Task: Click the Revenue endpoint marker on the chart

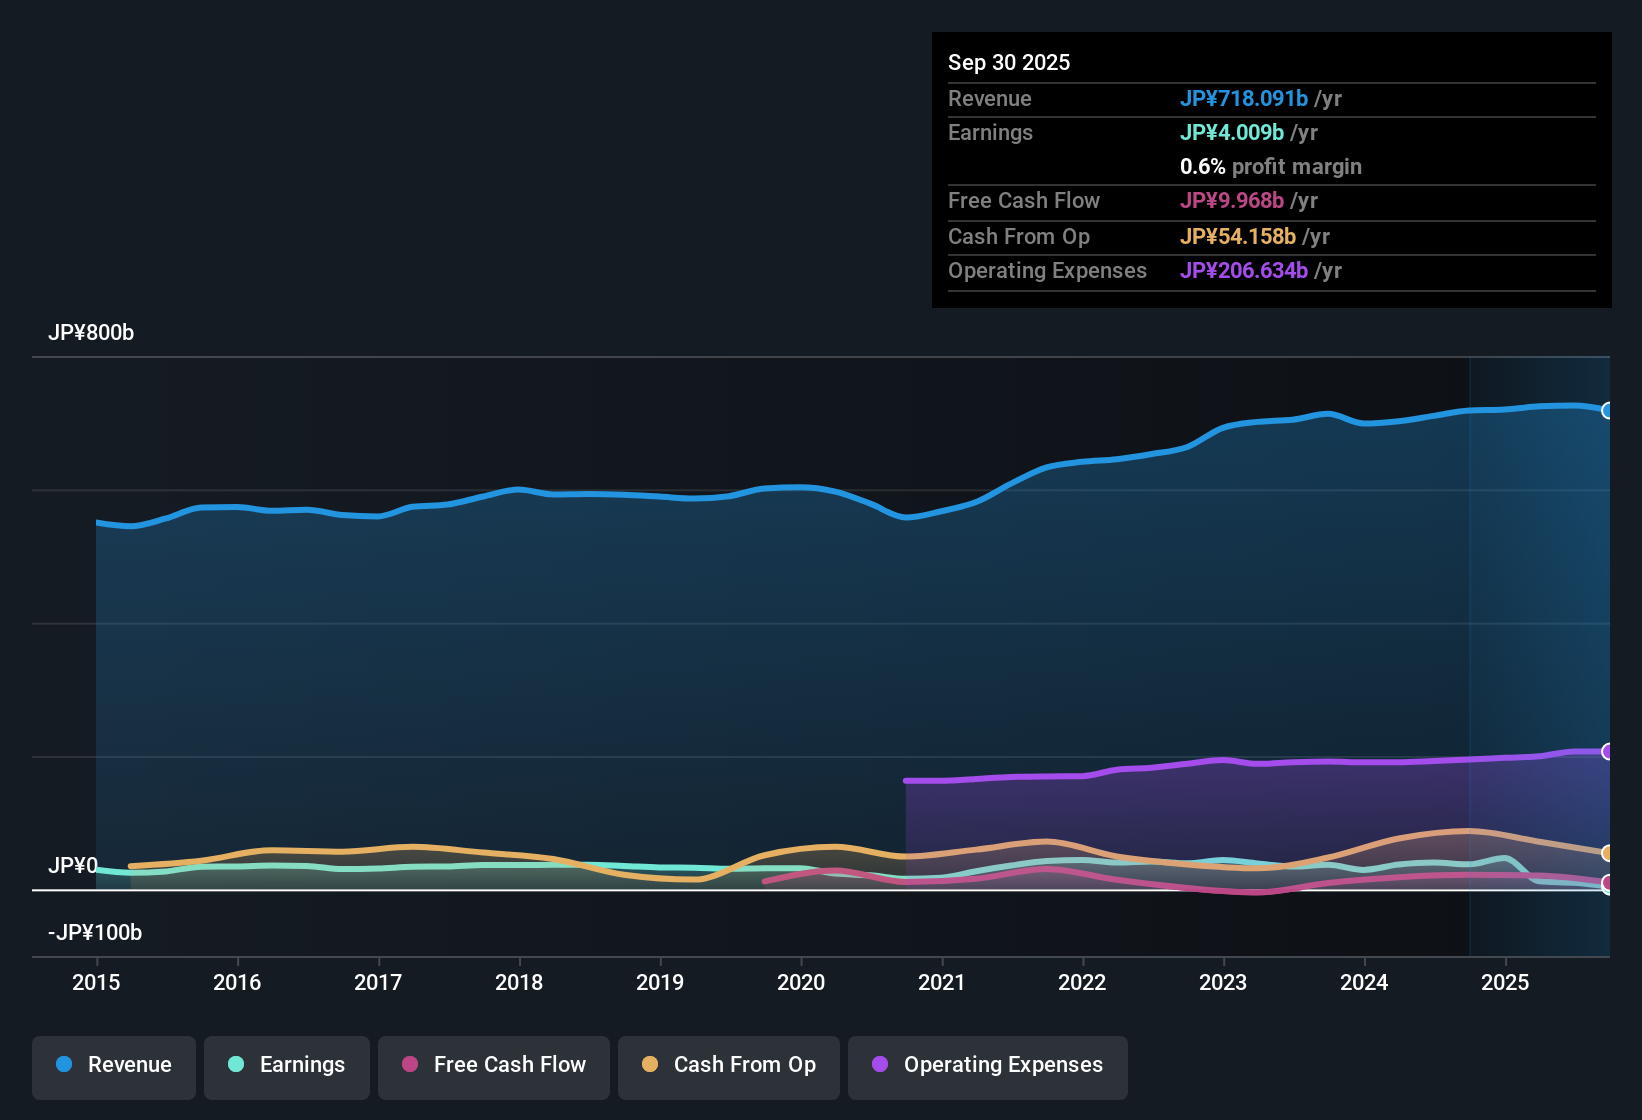Action: pos(1608,410)
